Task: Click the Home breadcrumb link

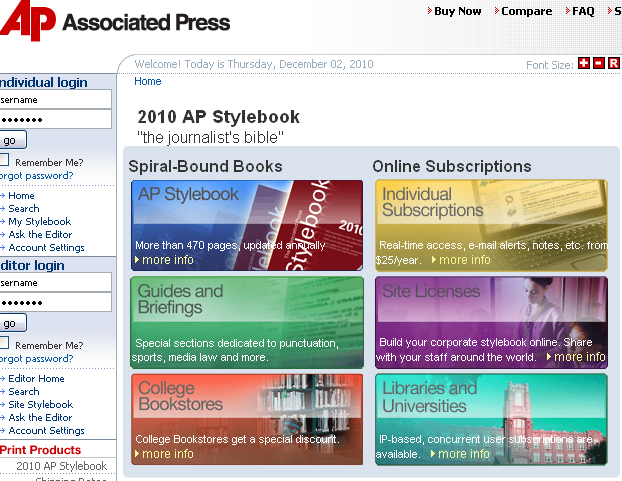Action: (x=148, y=81)
